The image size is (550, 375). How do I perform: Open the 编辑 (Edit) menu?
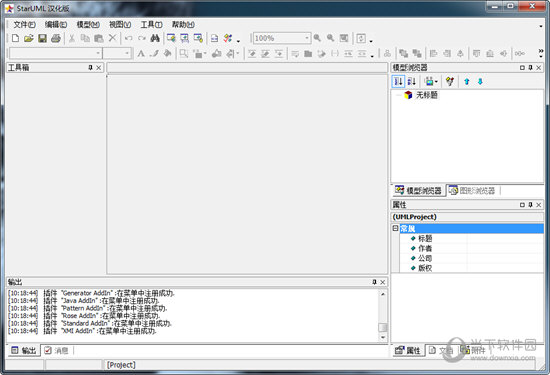pos(56,25)
